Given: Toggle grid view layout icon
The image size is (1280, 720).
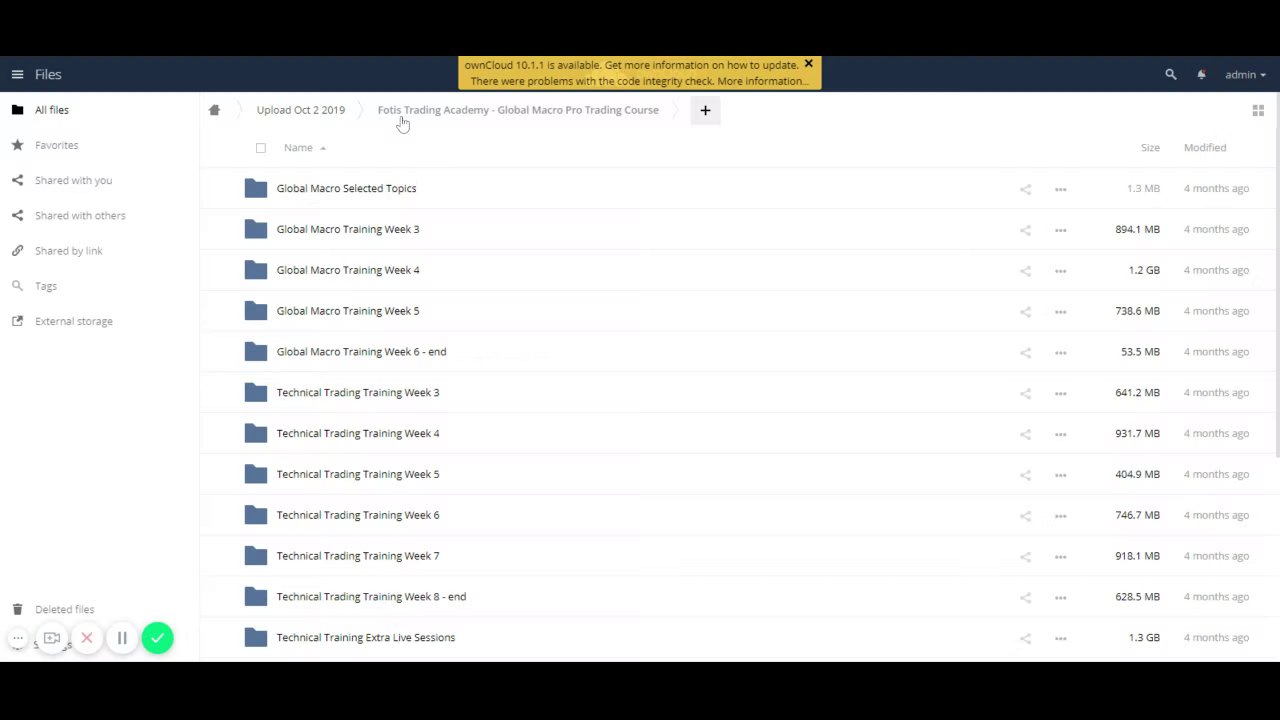Looking at the screenshot, I should click(x=1258, y=110).
